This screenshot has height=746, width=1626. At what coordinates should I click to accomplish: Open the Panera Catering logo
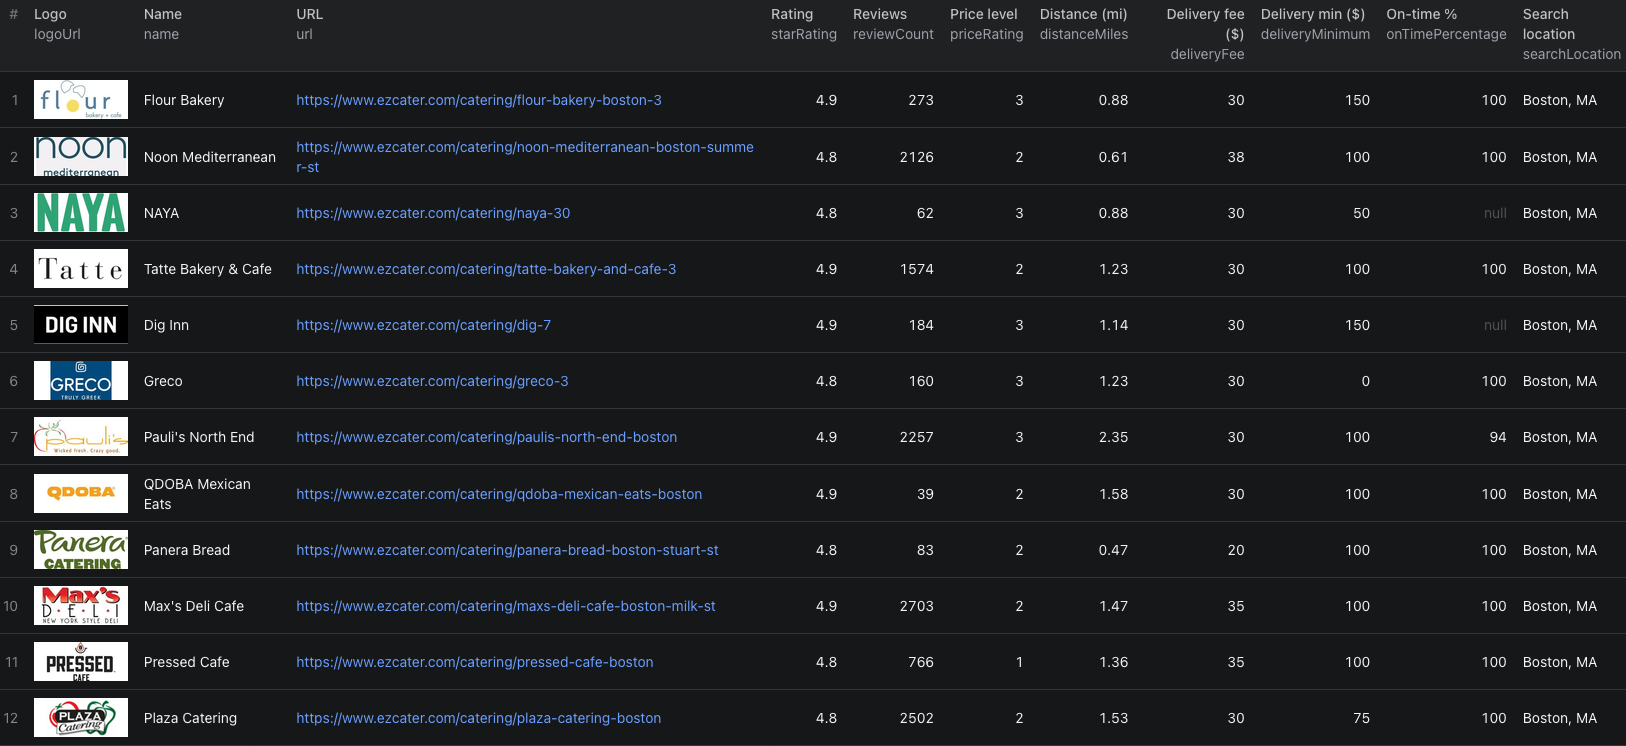pyautogui.click(x=81, y=550)
